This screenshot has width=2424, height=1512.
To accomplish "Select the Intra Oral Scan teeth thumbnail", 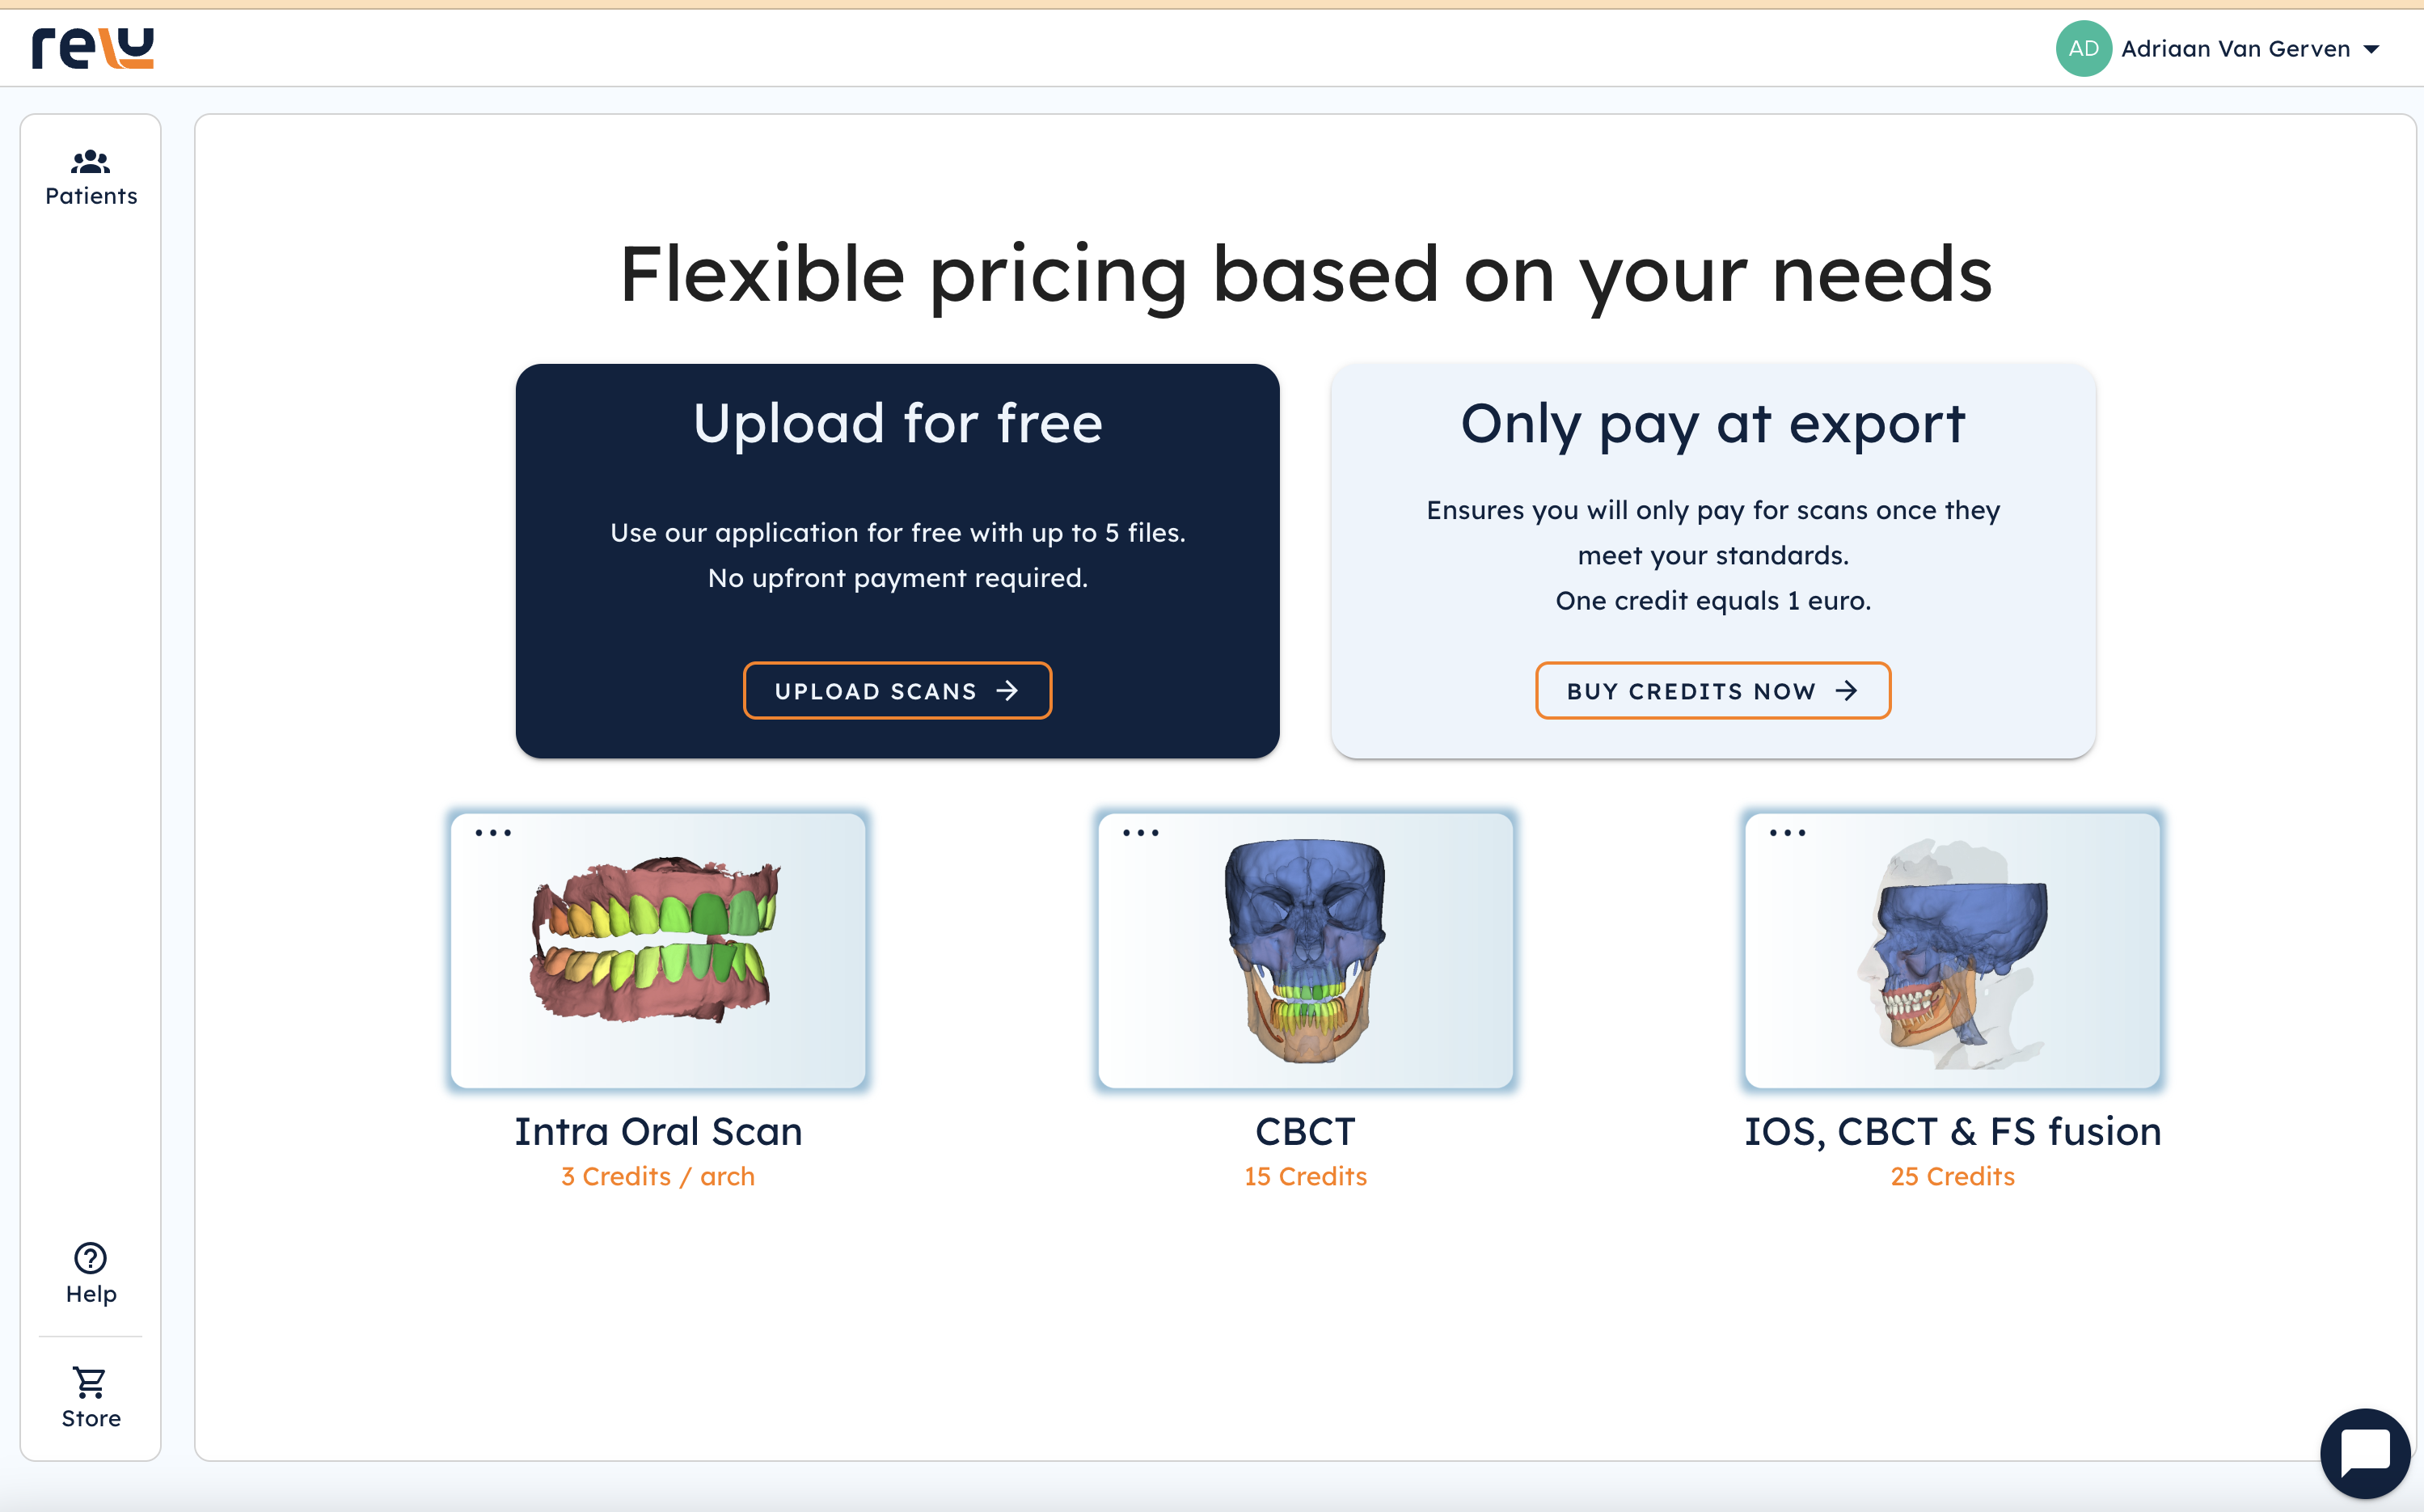I will [658, 950].
